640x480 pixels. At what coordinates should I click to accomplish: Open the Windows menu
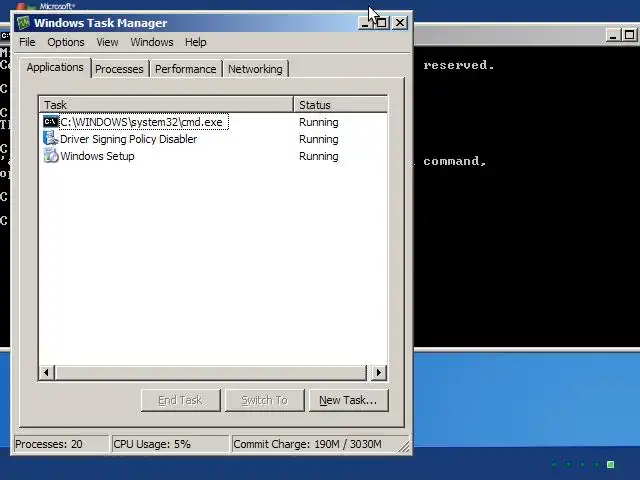tap(152, 42)
